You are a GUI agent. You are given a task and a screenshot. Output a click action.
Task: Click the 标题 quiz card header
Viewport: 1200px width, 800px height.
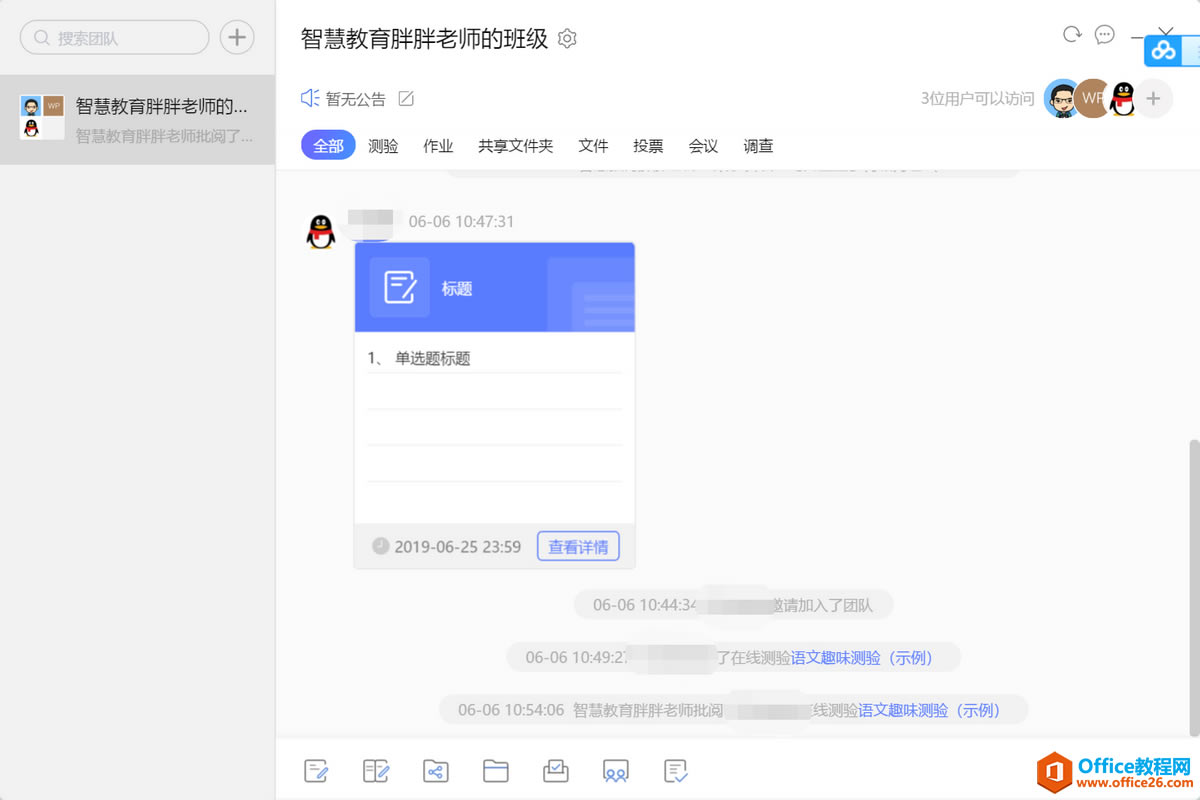494,287
